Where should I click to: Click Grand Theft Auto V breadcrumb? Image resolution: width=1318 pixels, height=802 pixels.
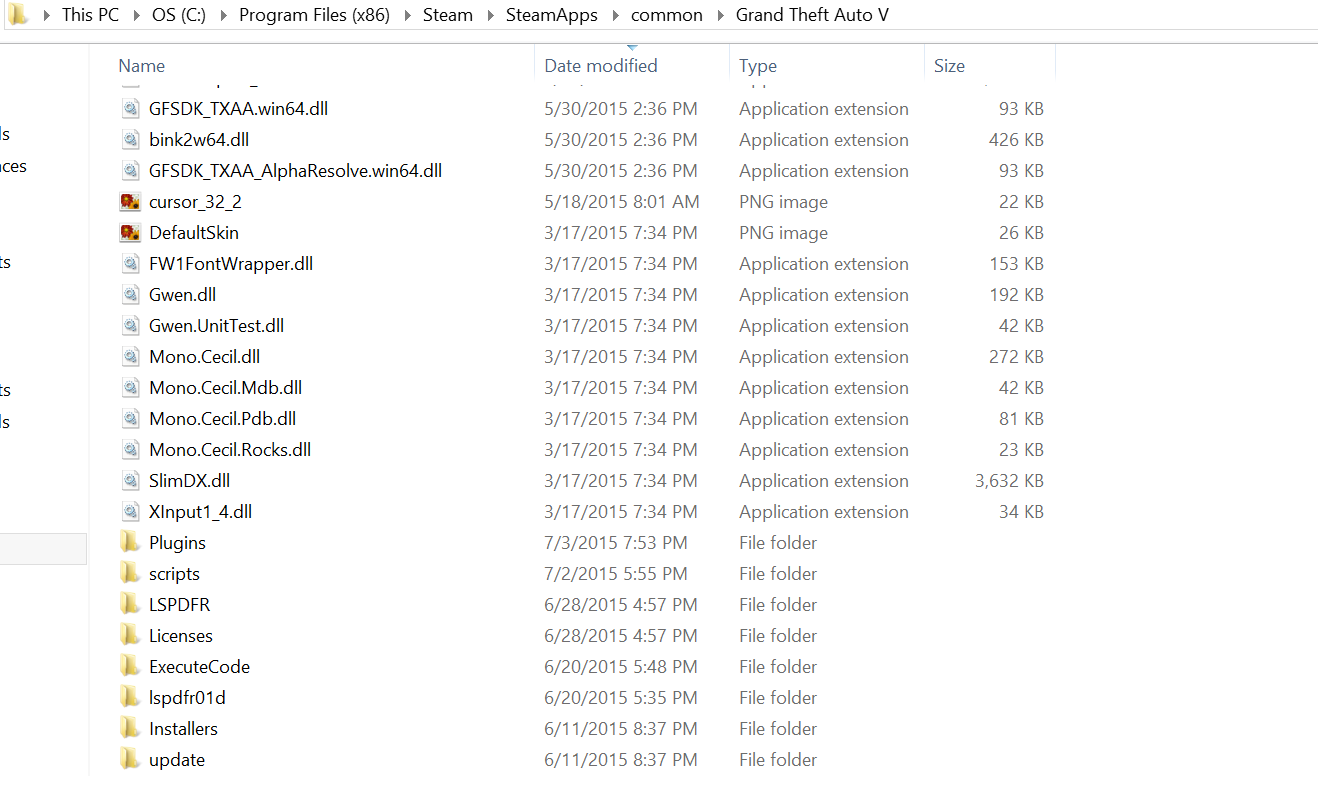(812, 15)
